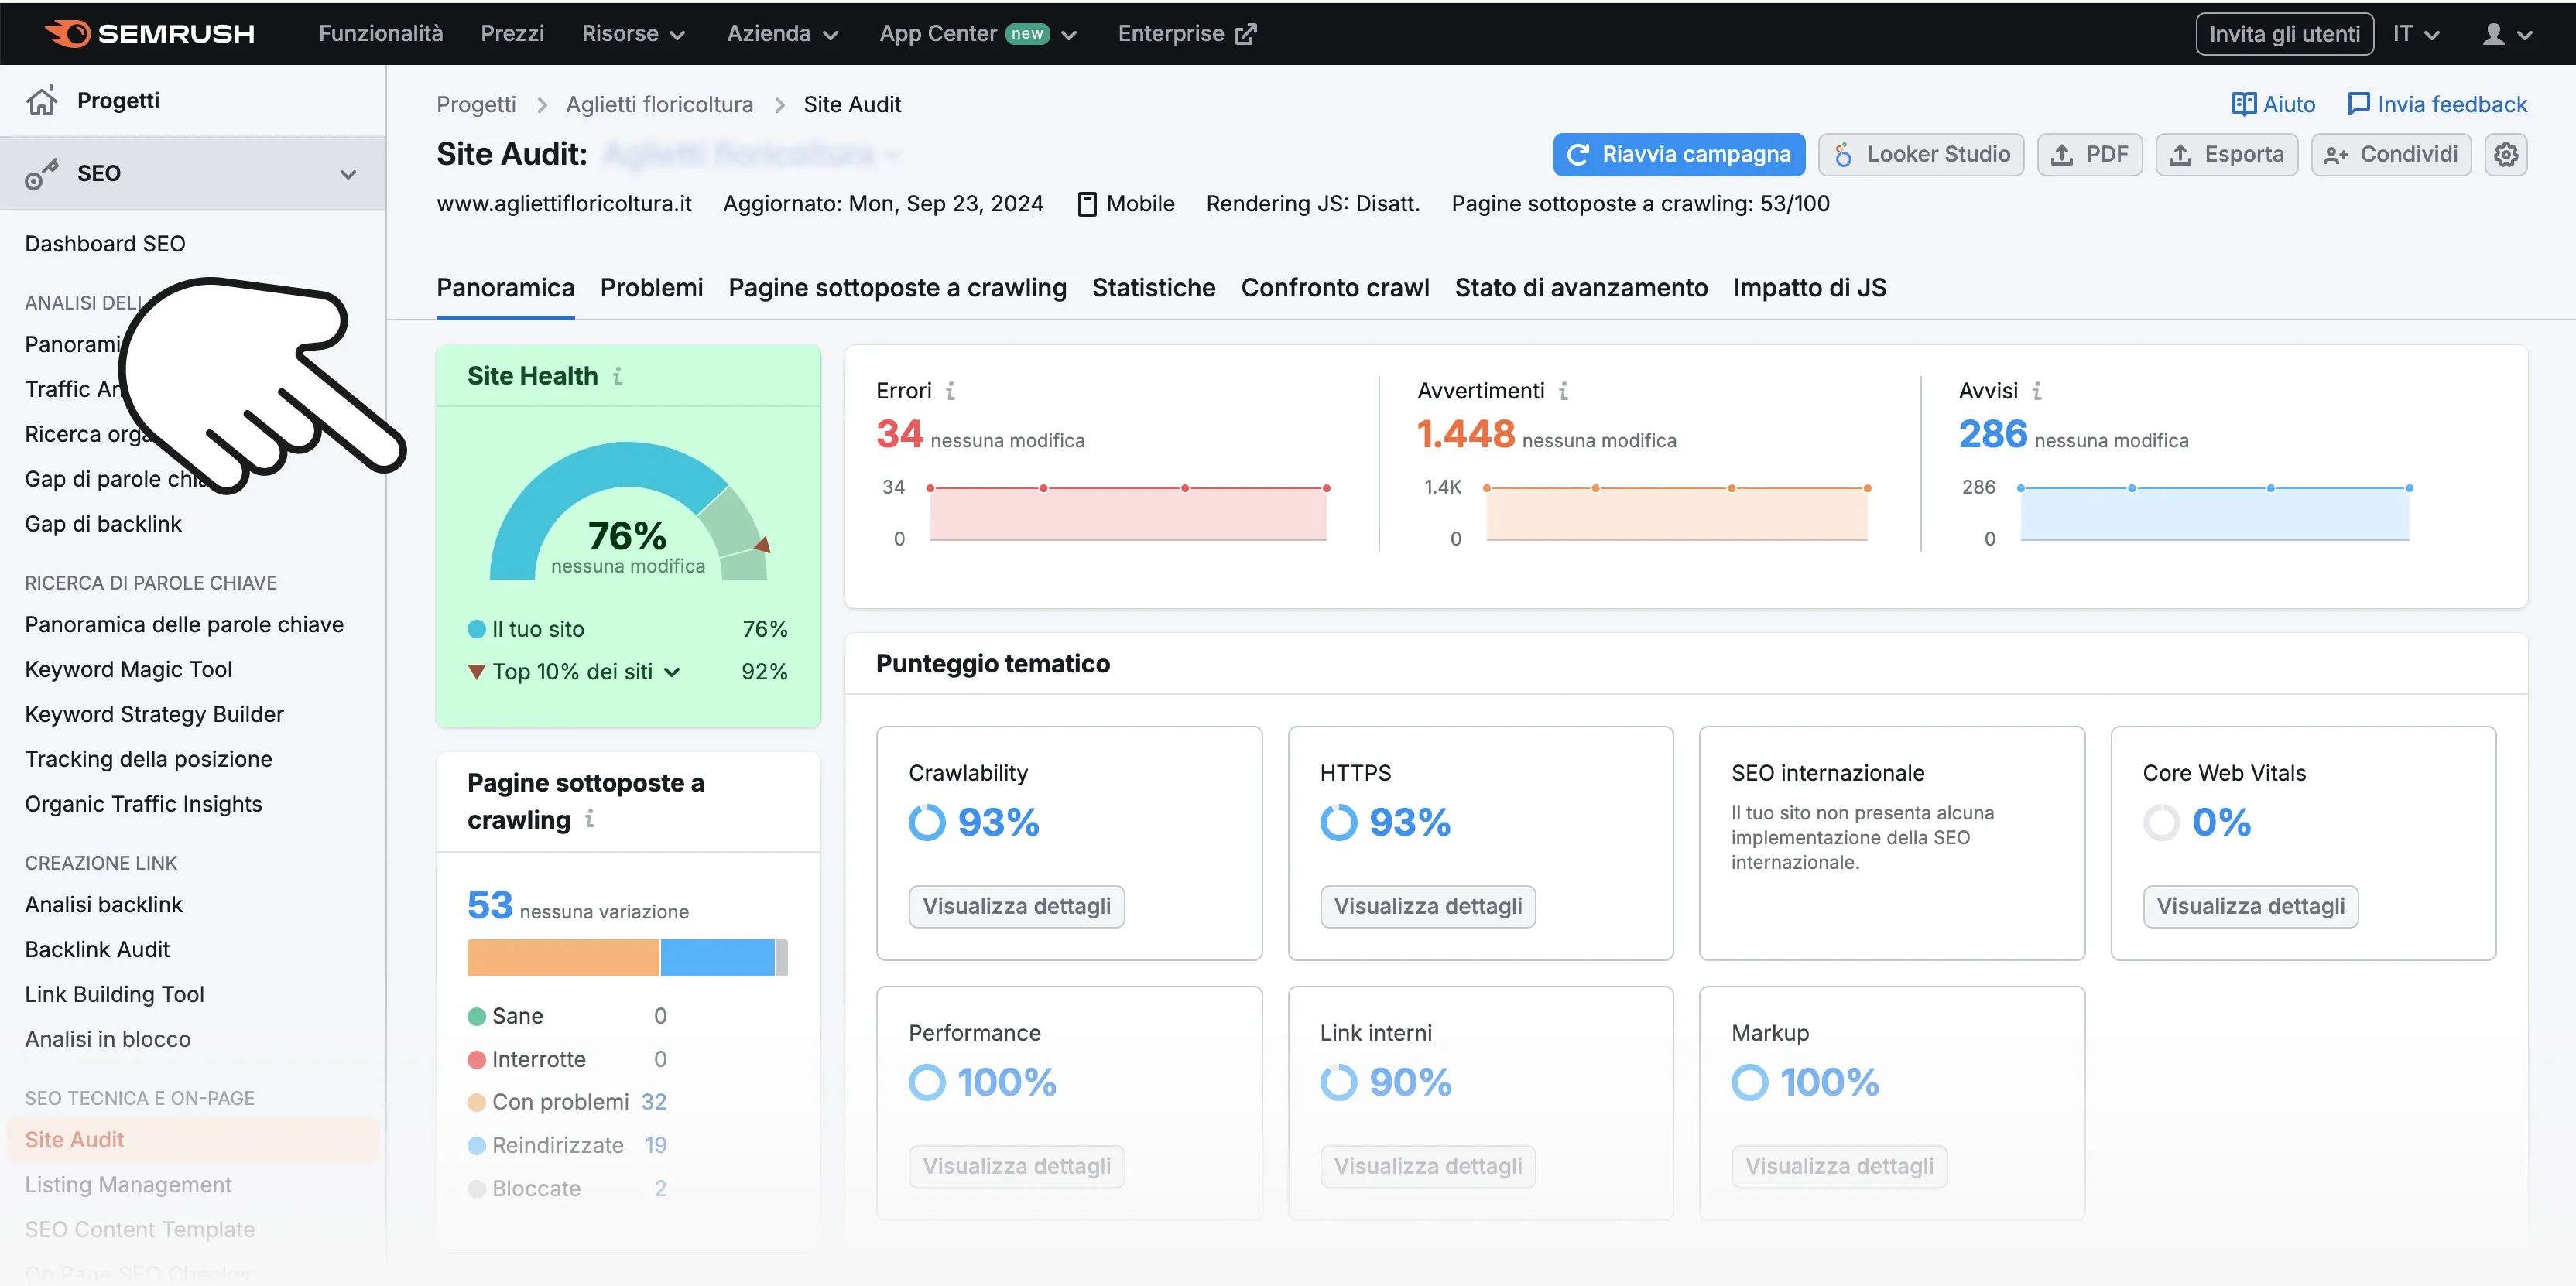Click the Site Health 76% gauge
2576x1286 pixels.
[627, 512]
